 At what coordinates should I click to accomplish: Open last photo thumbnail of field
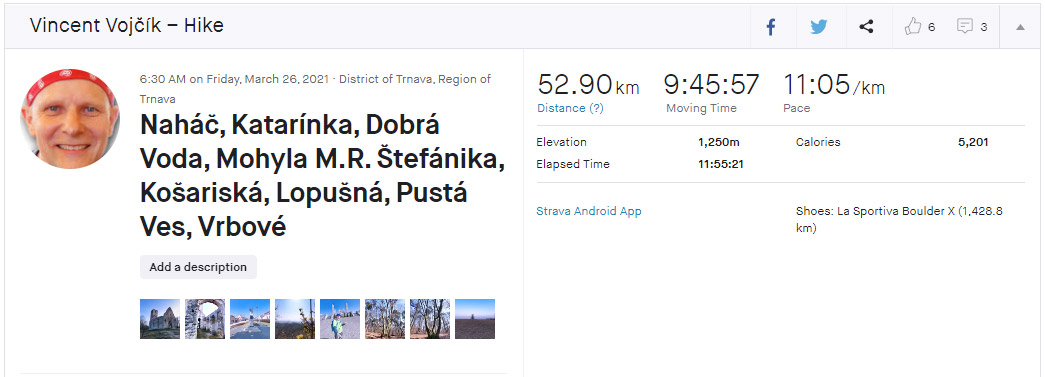[x=475, y=319]
